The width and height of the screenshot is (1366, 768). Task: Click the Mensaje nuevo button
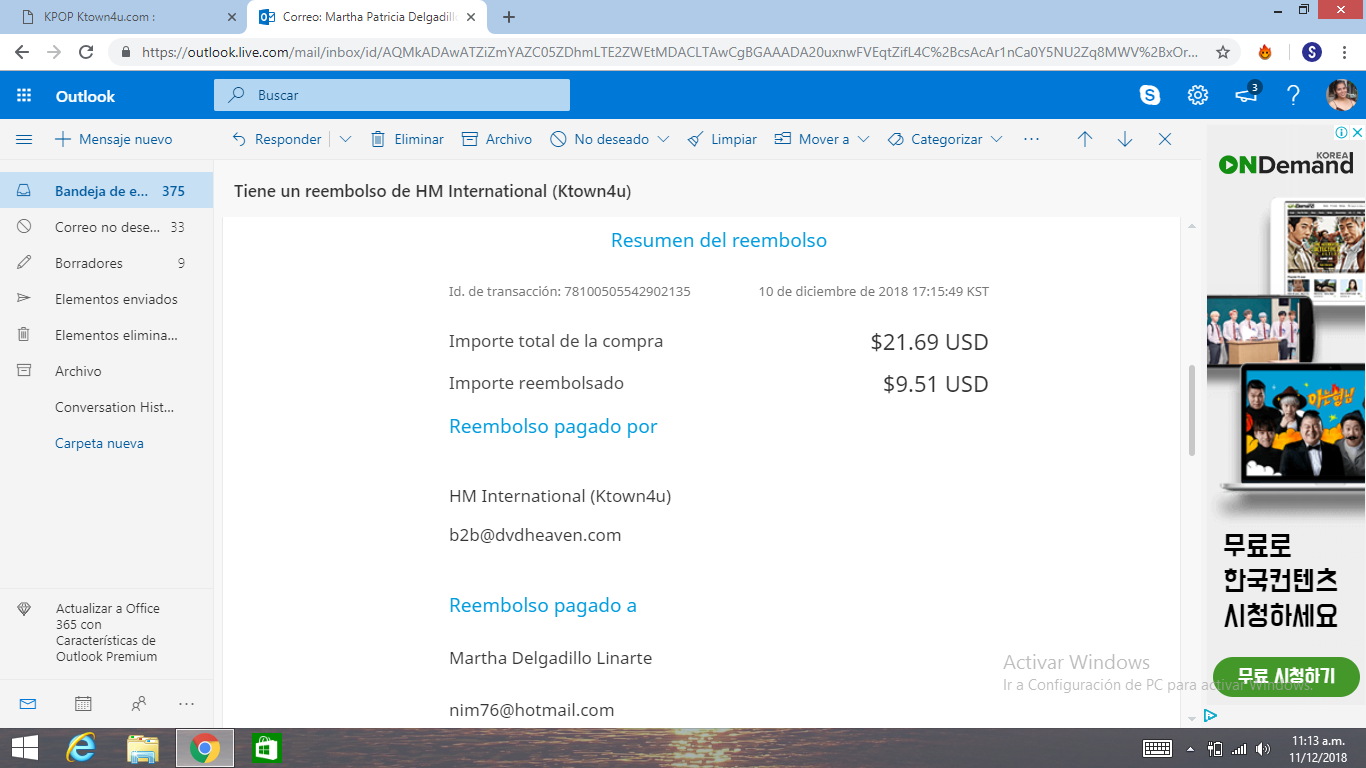click(113, 140)
